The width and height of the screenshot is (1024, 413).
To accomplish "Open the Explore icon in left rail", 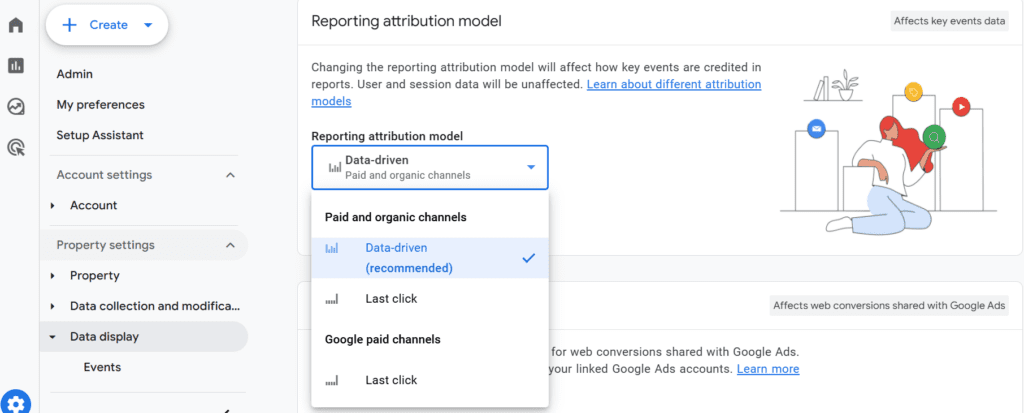I will (16, 107).
